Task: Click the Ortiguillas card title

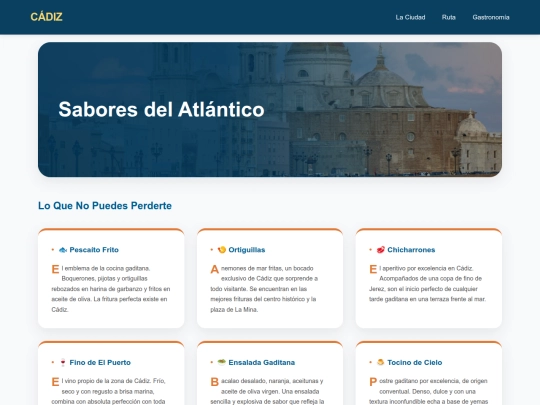Action: click(247, 250)
